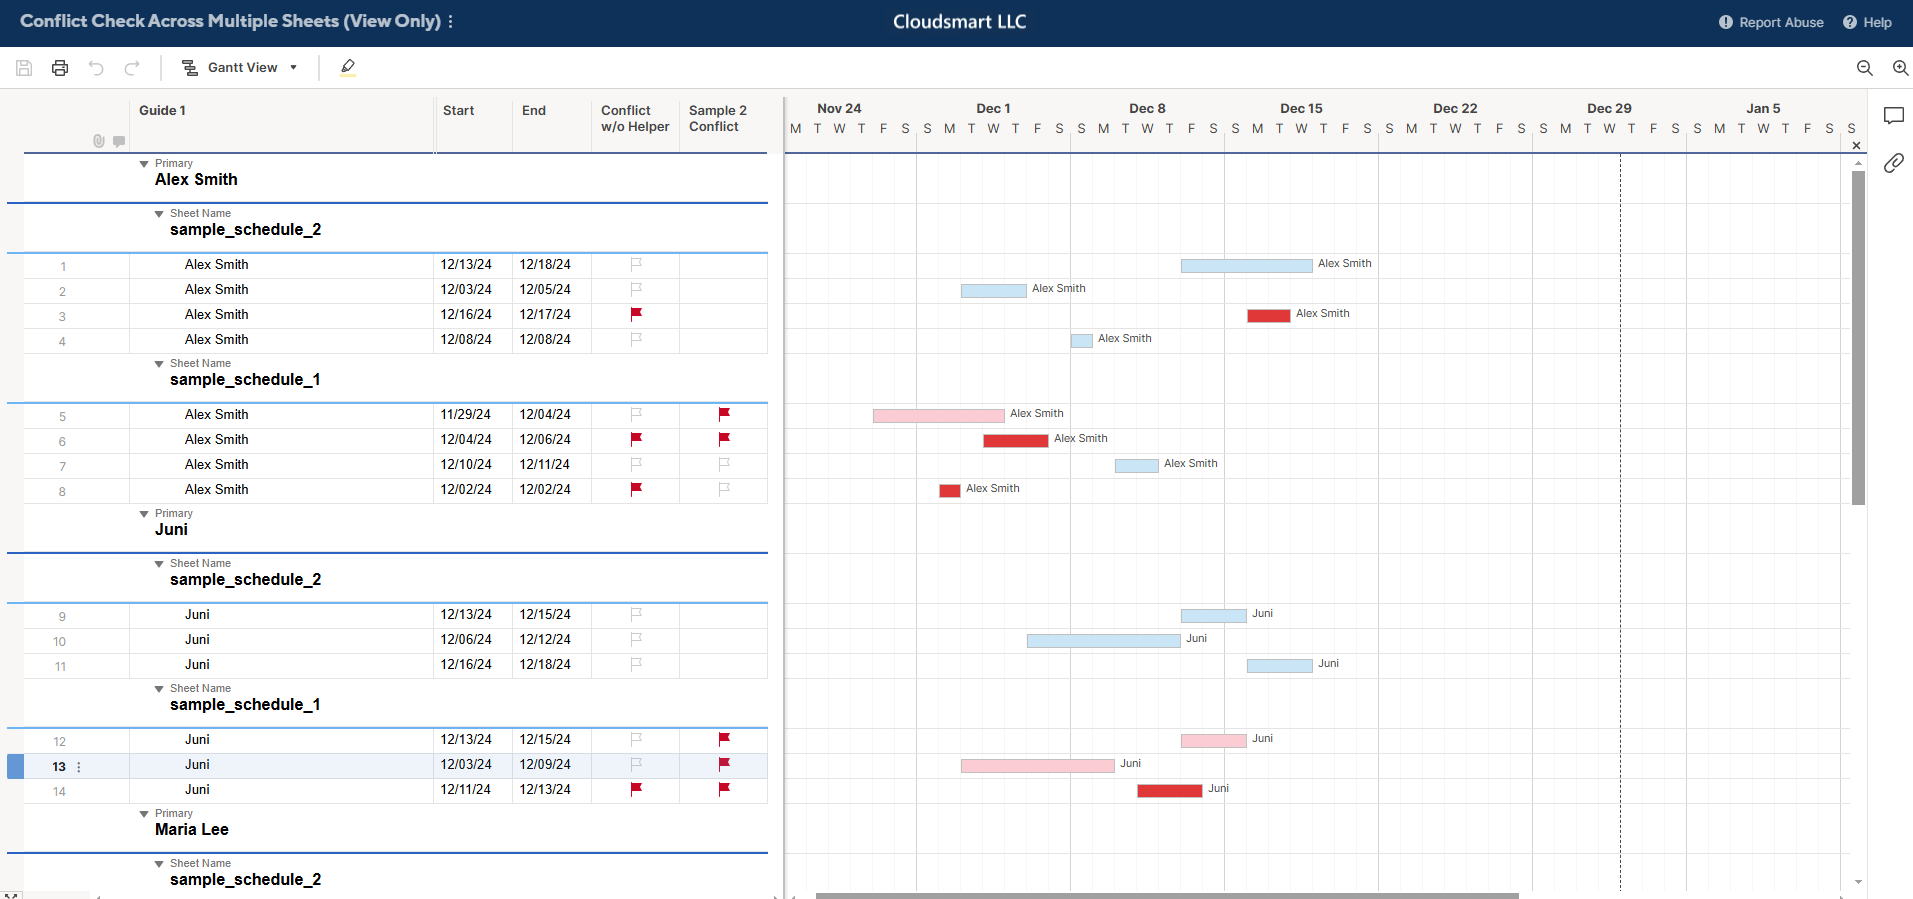Screen dimensions: 1913x899
Task: Click the Alex Smith cell in row 4
Action: [282, 340]
